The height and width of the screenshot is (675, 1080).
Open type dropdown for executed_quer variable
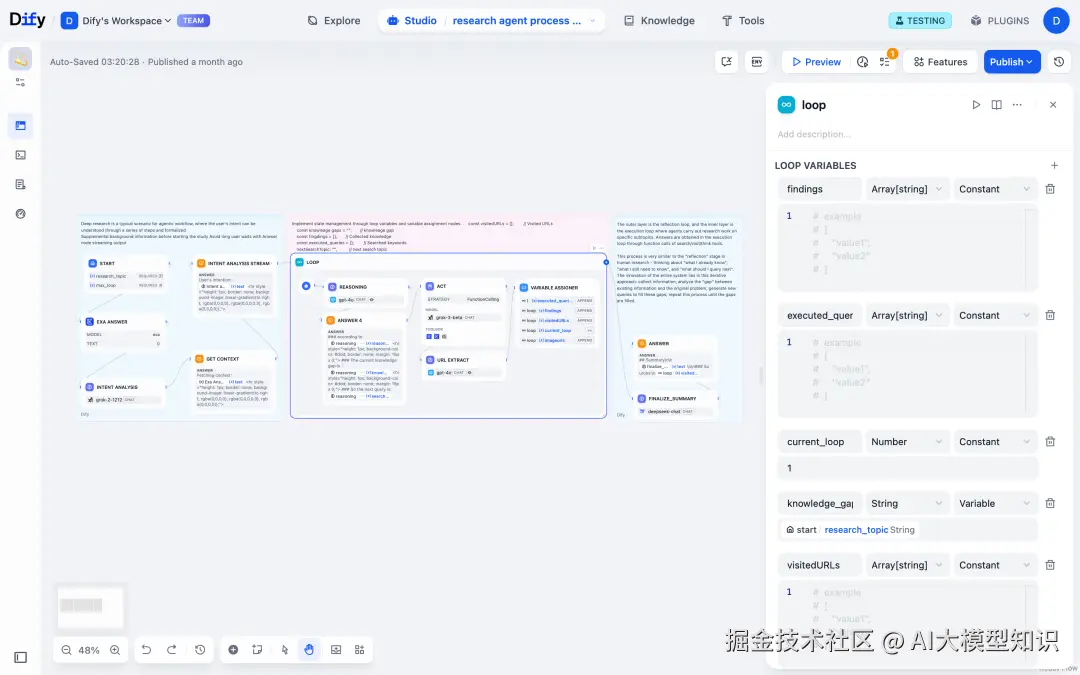[x=906, y=315]
